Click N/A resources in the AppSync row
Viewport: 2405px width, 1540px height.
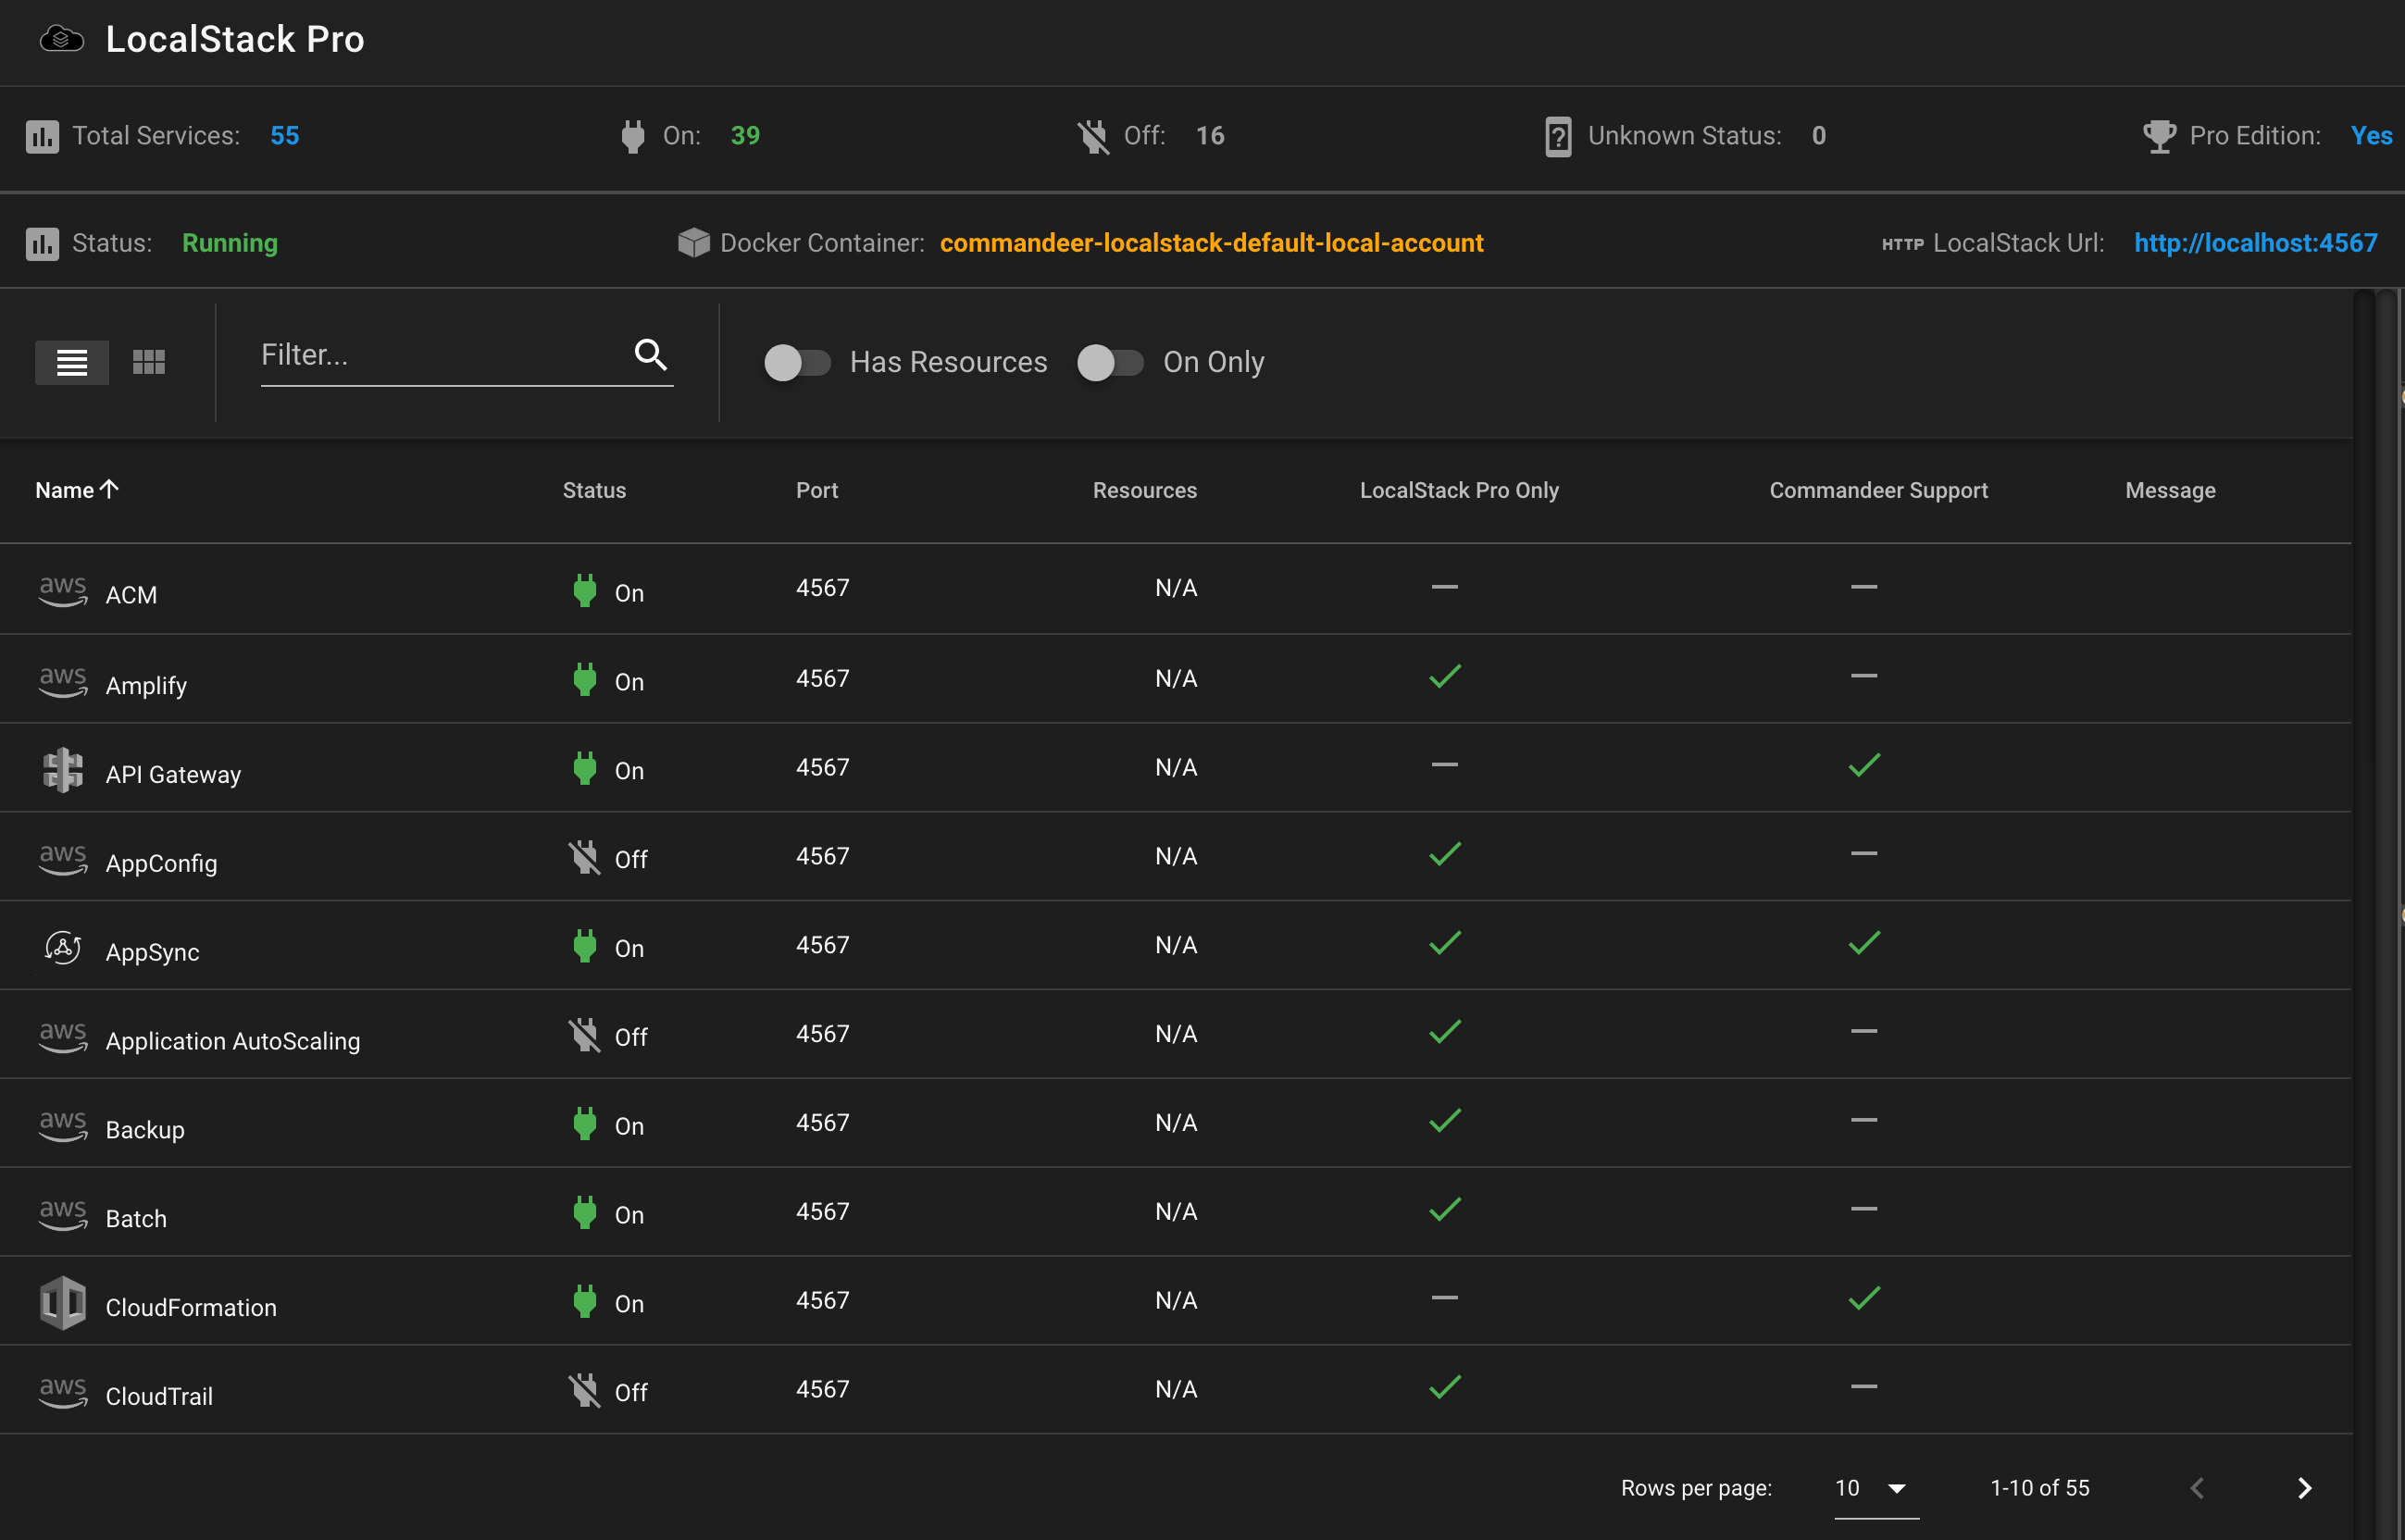[1176, 945]
